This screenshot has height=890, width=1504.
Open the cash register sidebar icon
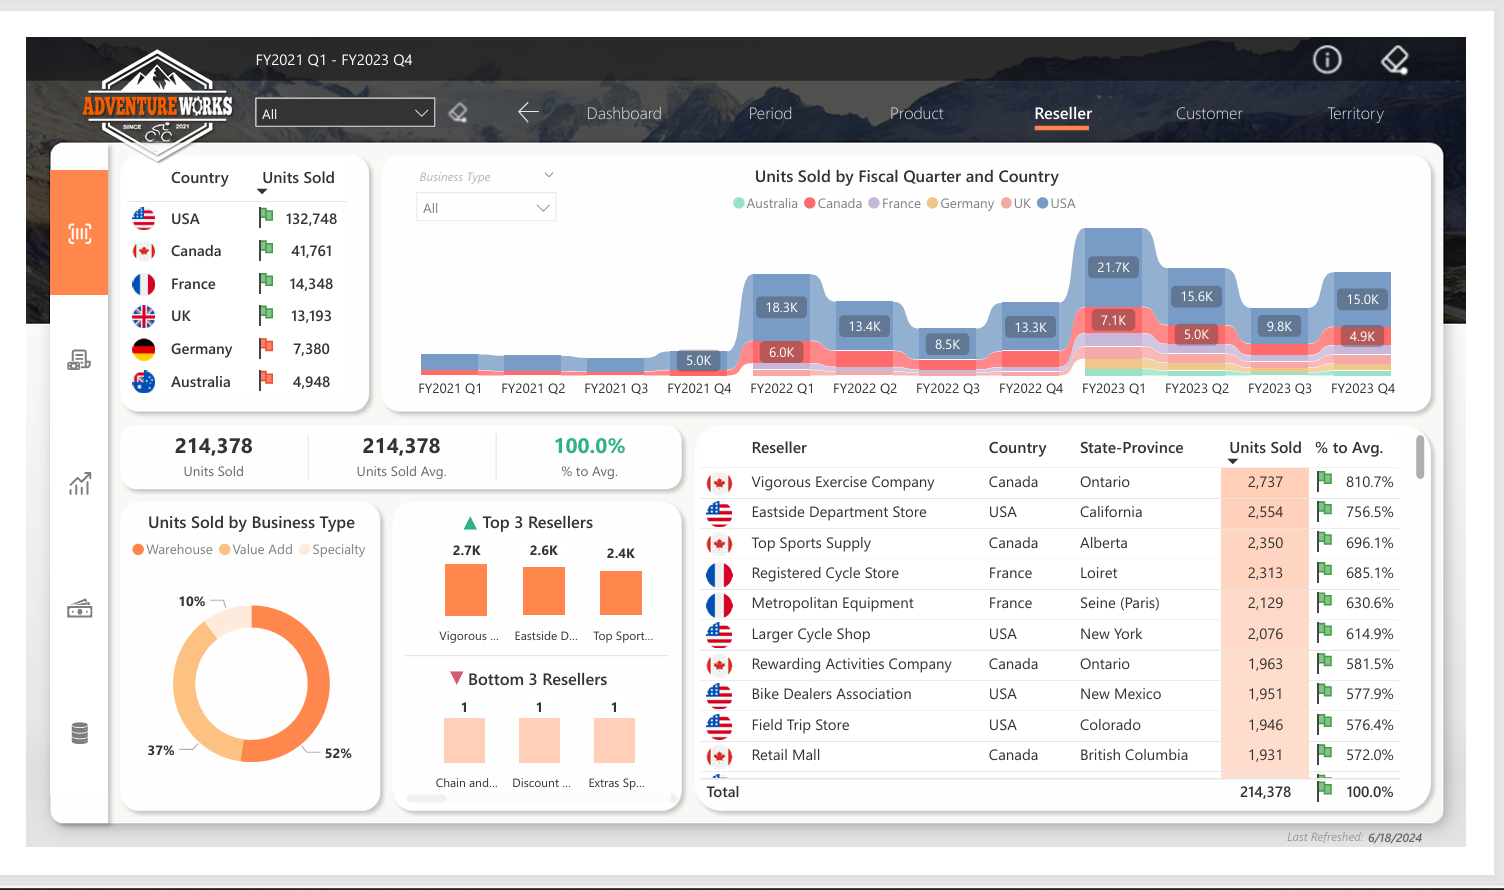coord(79,360)
